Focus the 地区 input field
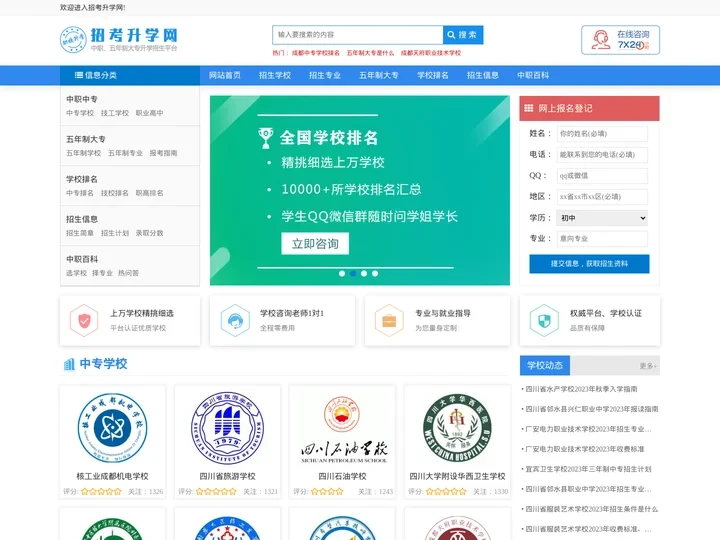Screen dimensions: 720x540 click(x=602, y=197)
